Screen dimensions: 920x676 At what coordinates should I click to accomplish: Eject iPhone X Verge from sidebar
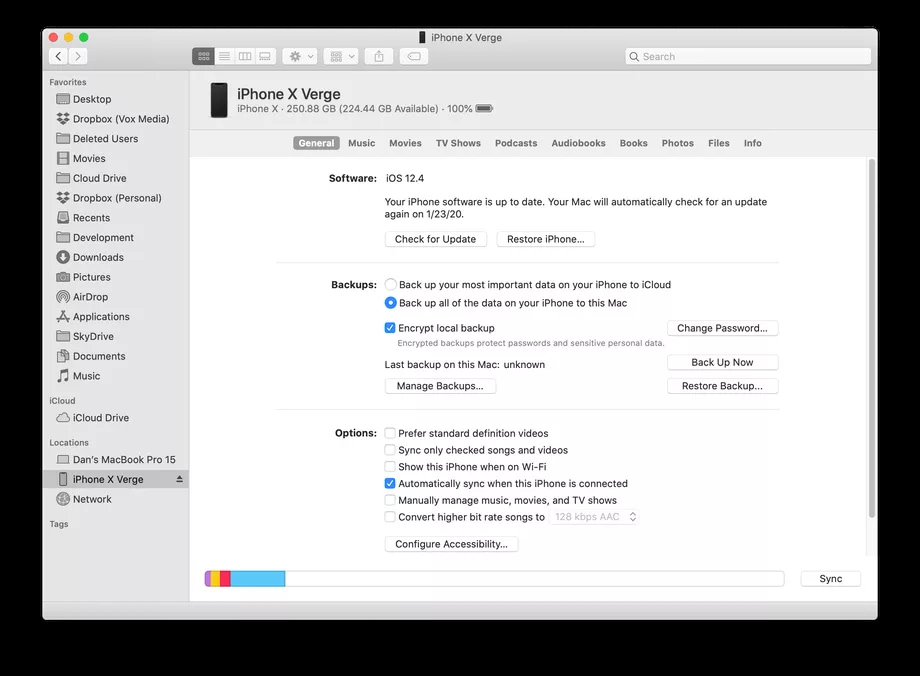179,479
